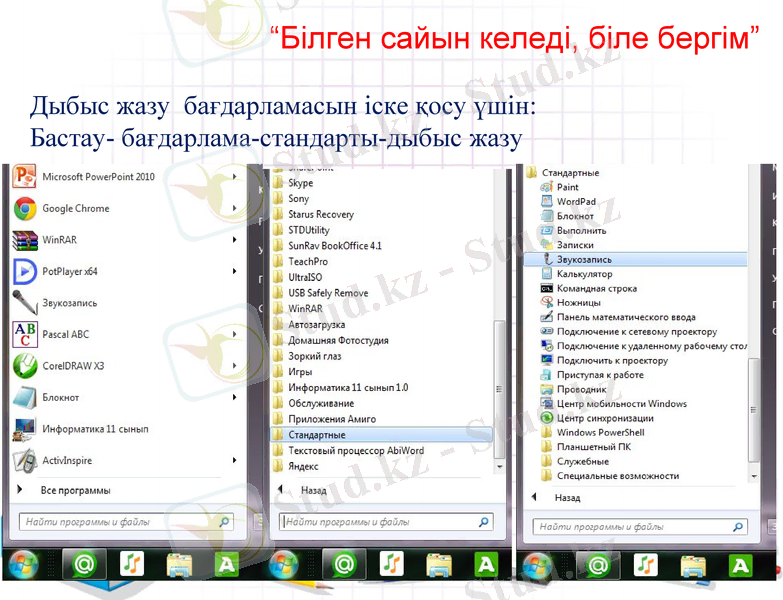Image resolution: width=783 pixels, height=600 pixels.
Task: Open the WinRAR icon in left menu
Action: [24, 240]
